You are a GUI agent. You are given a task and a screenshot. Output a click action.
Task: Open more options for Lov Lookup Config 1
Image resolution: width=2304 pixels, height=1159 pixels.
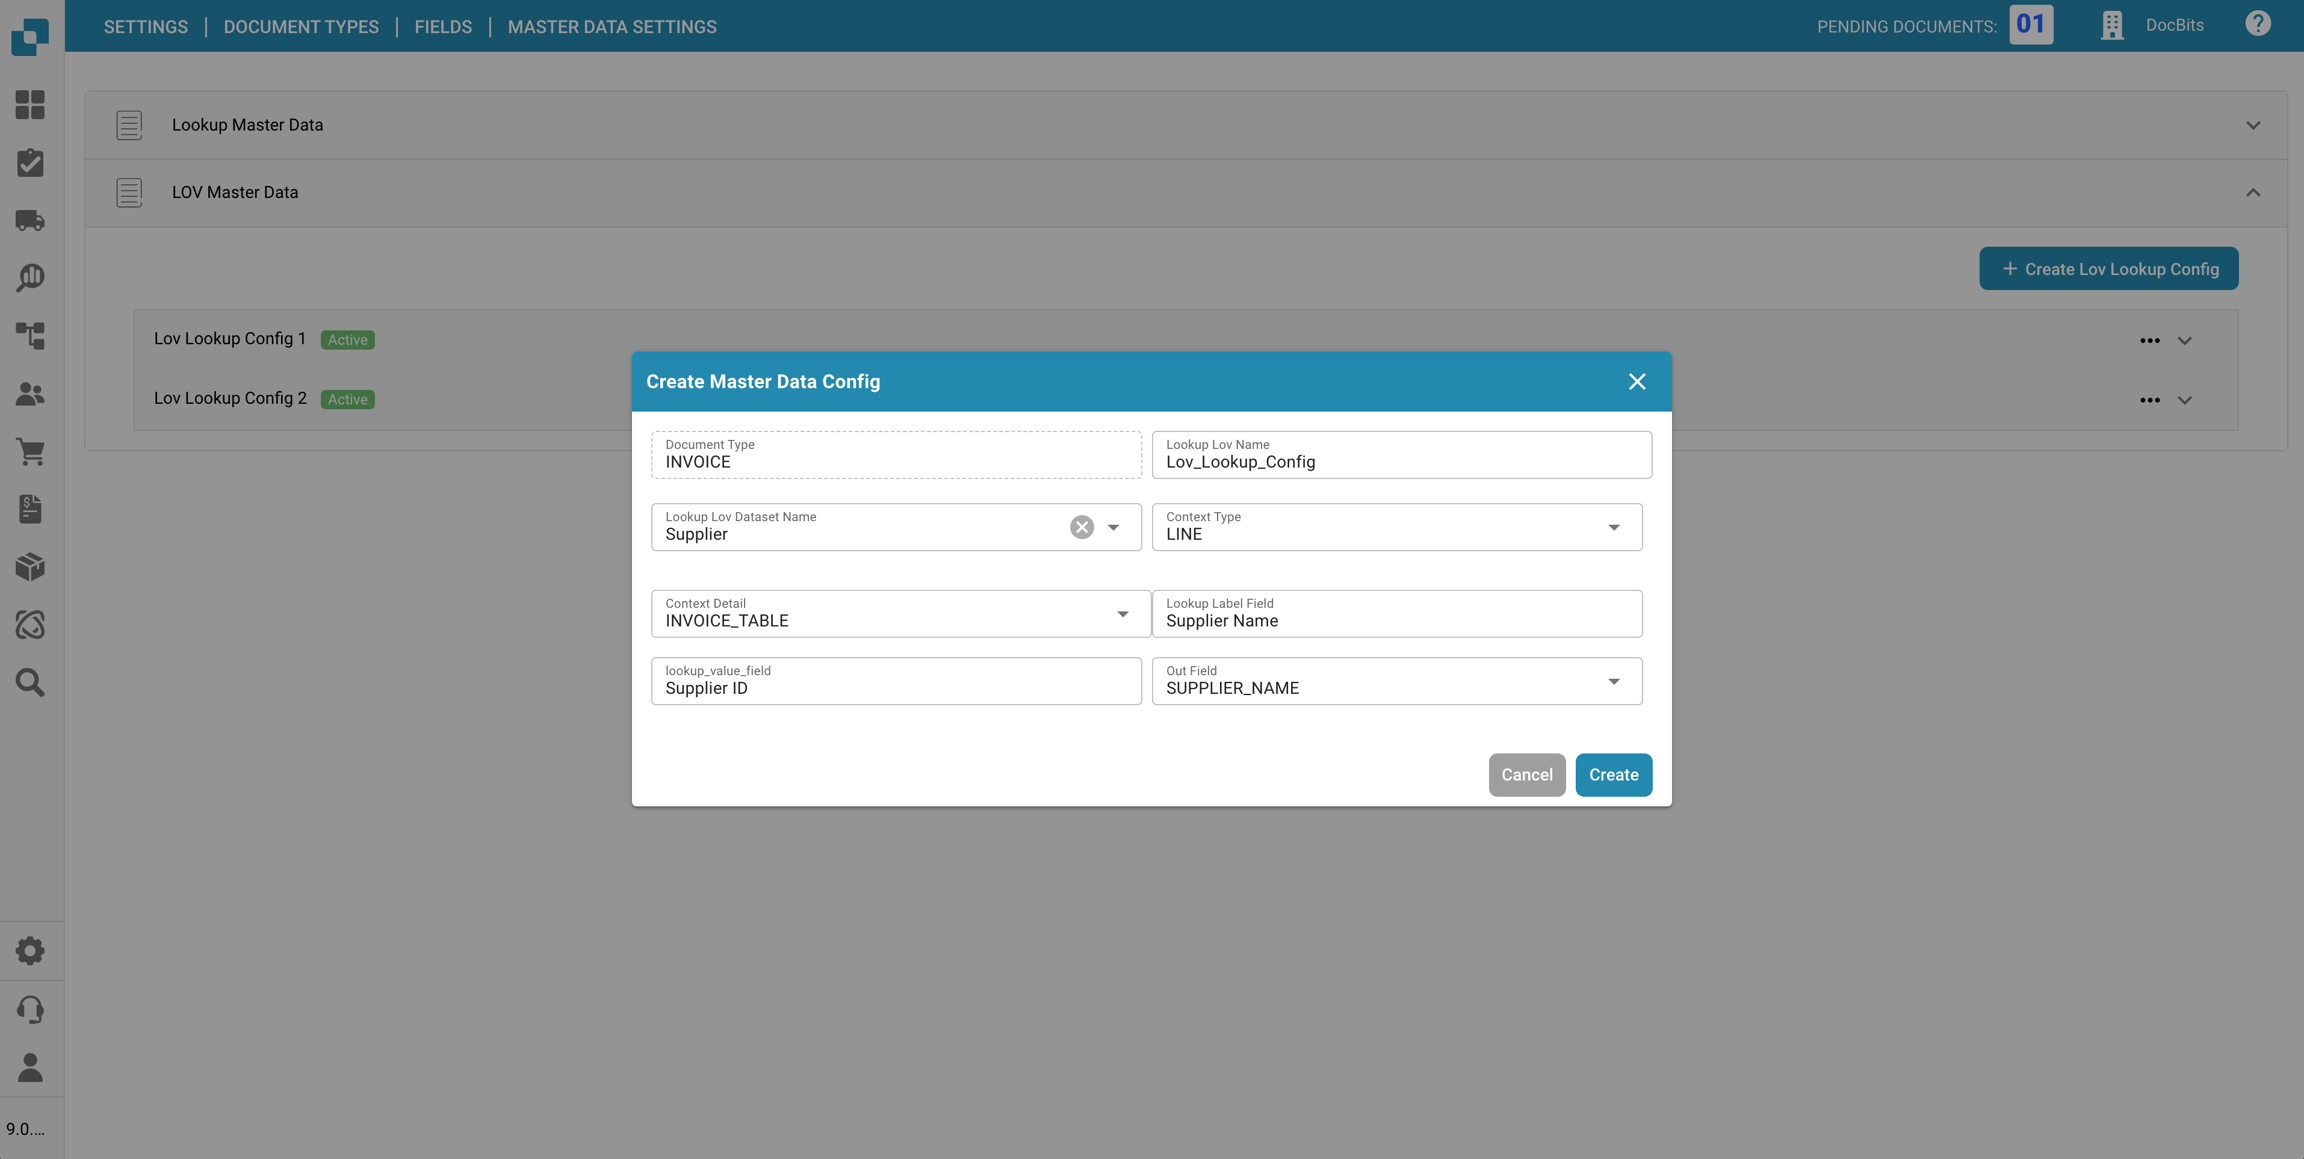pos(2149,341)
